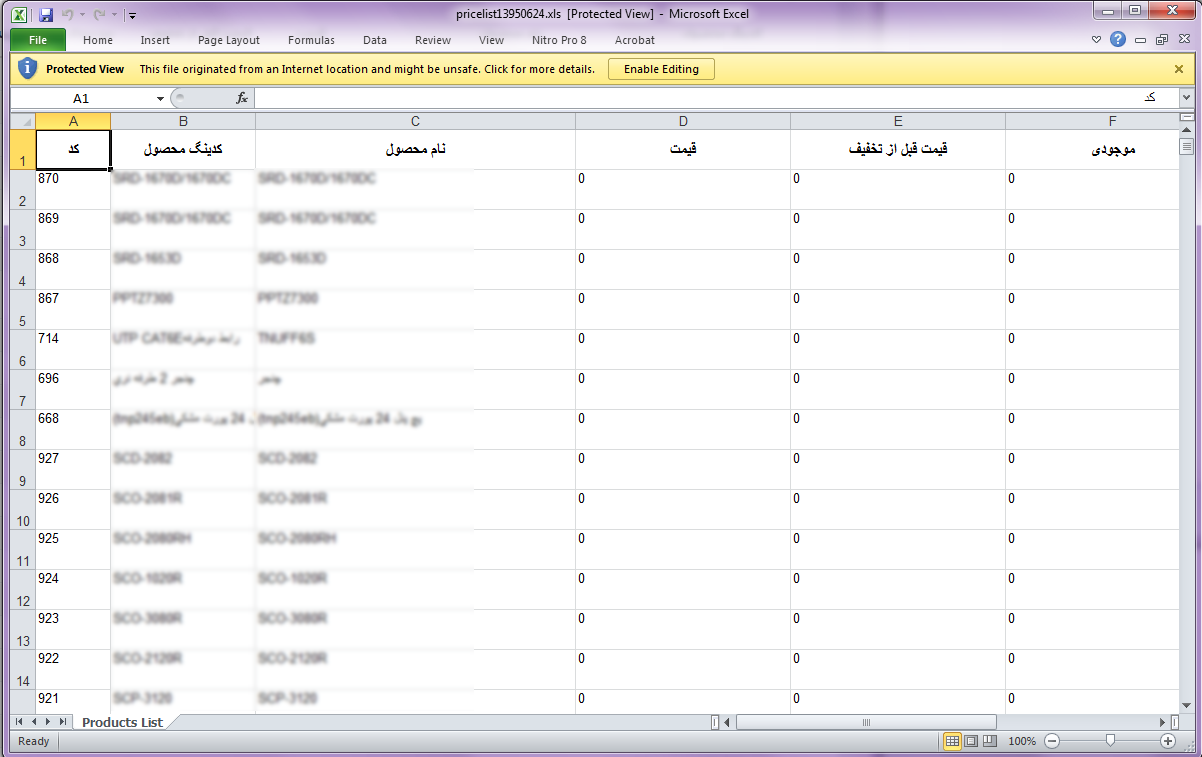Click the Excel application icon in title bar
Viewport: 1202px width, 757px height.
[19, 15]
